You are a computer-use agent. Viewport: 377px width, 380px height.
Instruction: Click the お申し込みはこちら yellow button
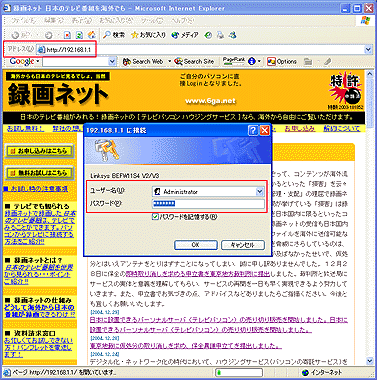tap(39, 151)
